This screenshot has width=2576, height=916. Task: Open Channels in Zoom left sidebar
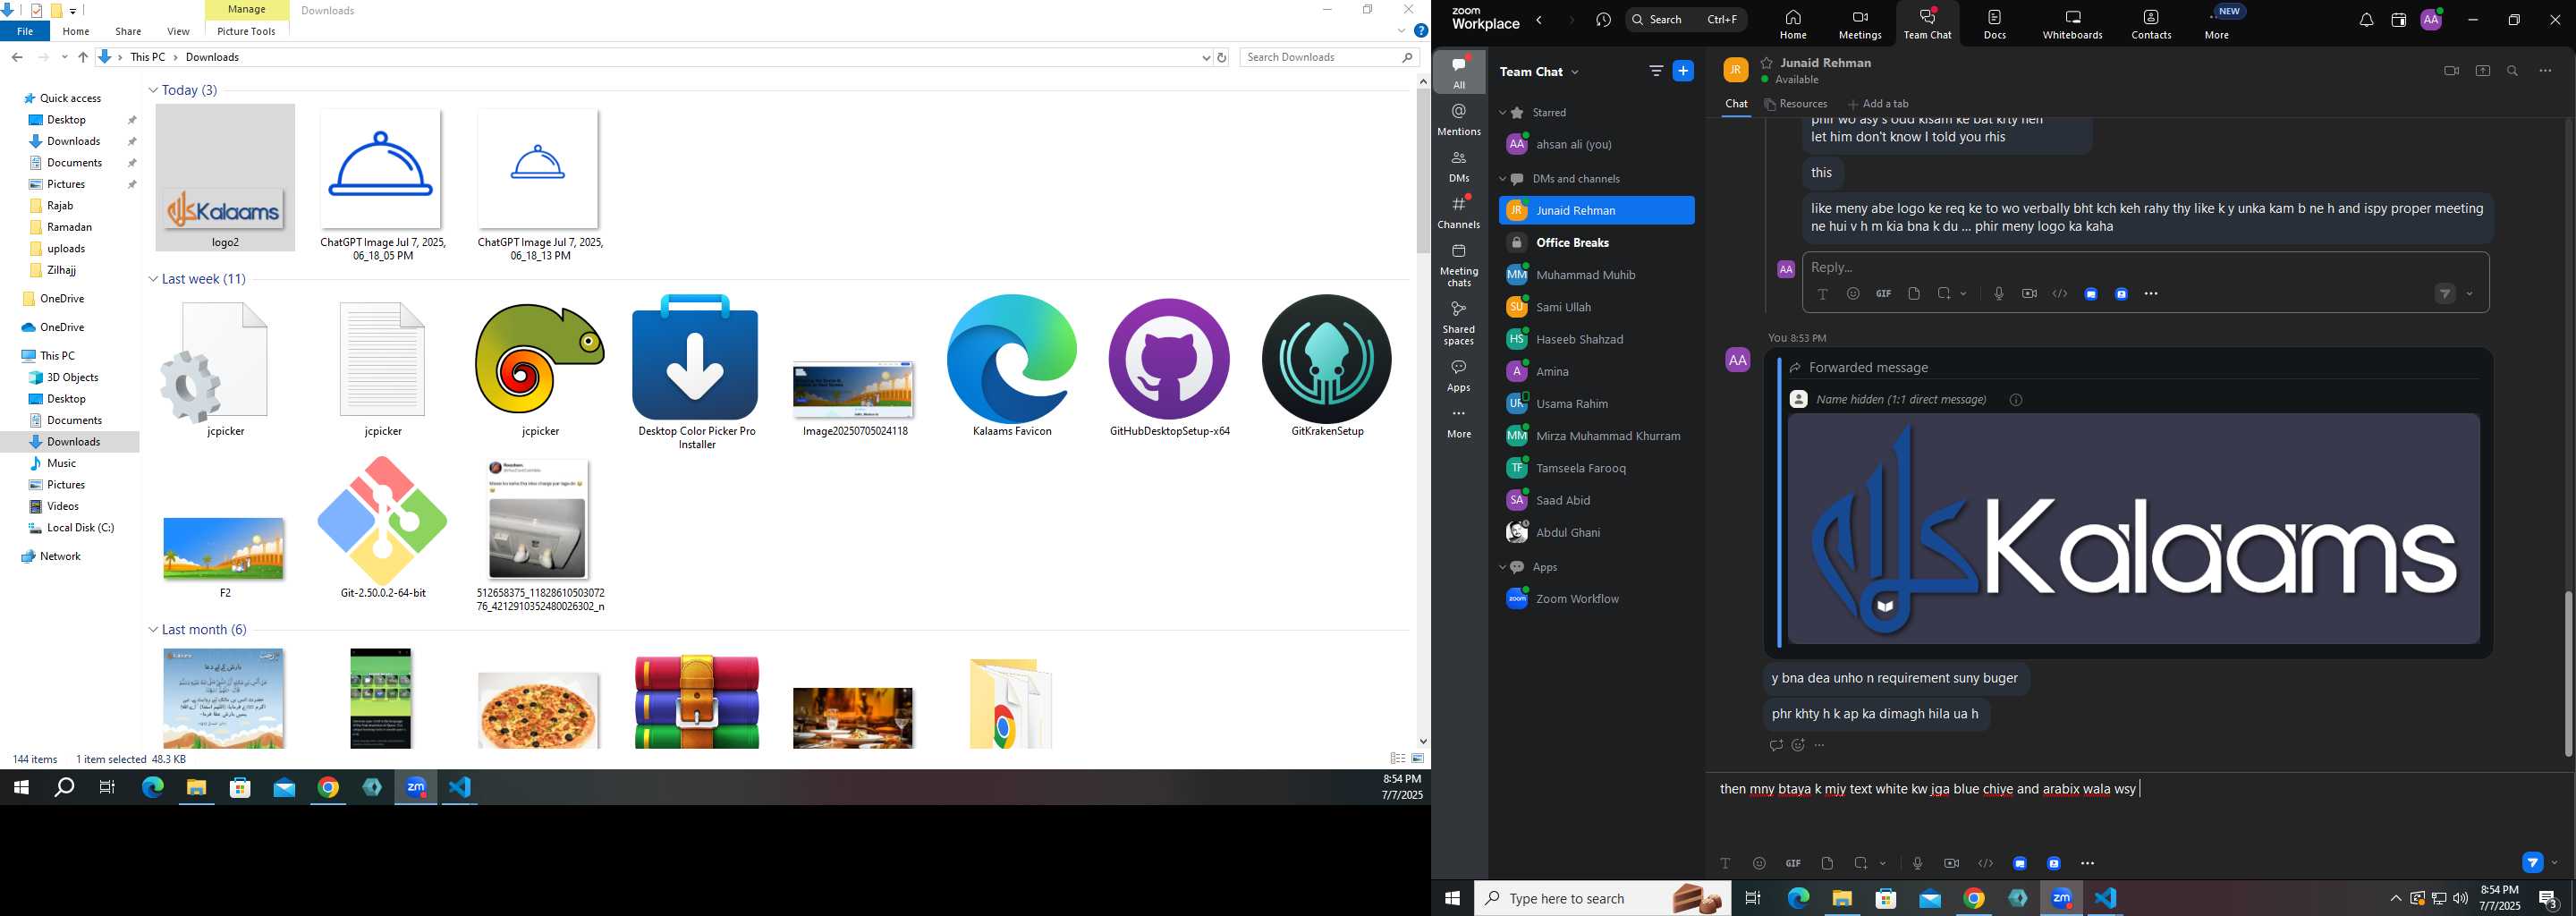(1459, 212)
